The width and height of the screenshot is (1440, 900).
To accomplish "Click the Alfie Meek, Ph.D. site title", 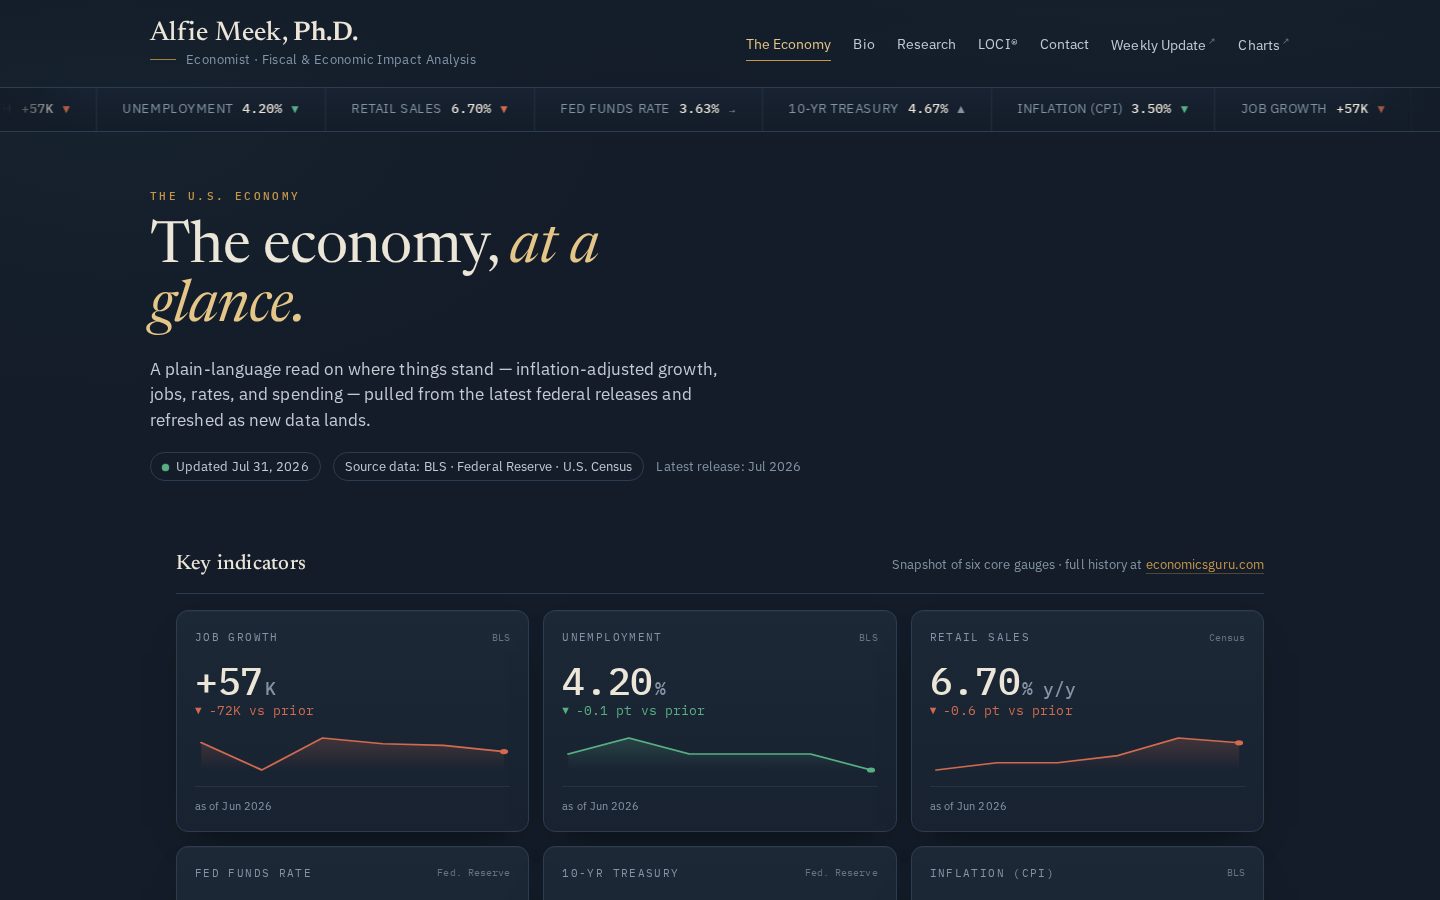I will (254, 31).
